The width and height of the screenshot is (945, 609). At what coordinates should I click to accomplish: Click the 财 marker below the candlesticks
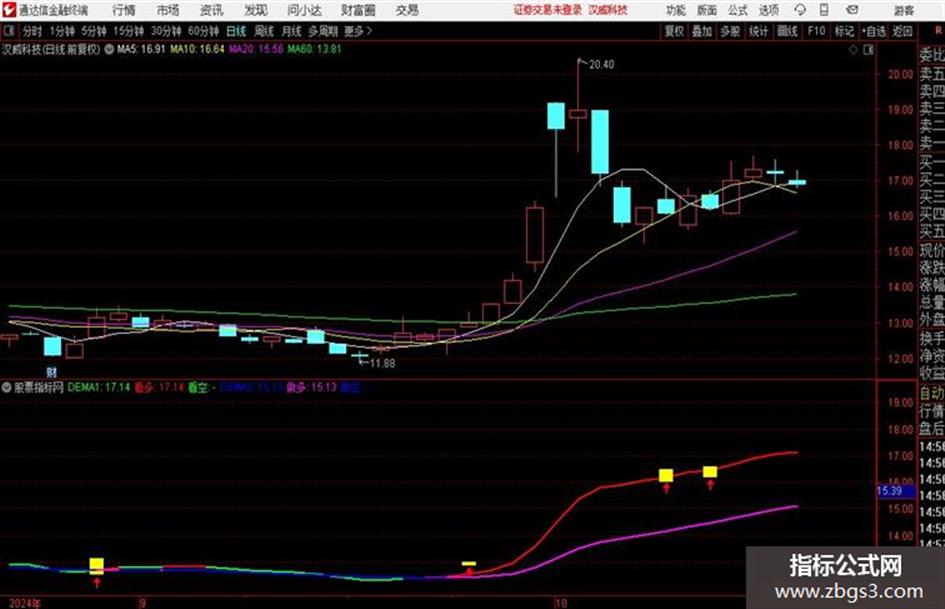[52, 372]
